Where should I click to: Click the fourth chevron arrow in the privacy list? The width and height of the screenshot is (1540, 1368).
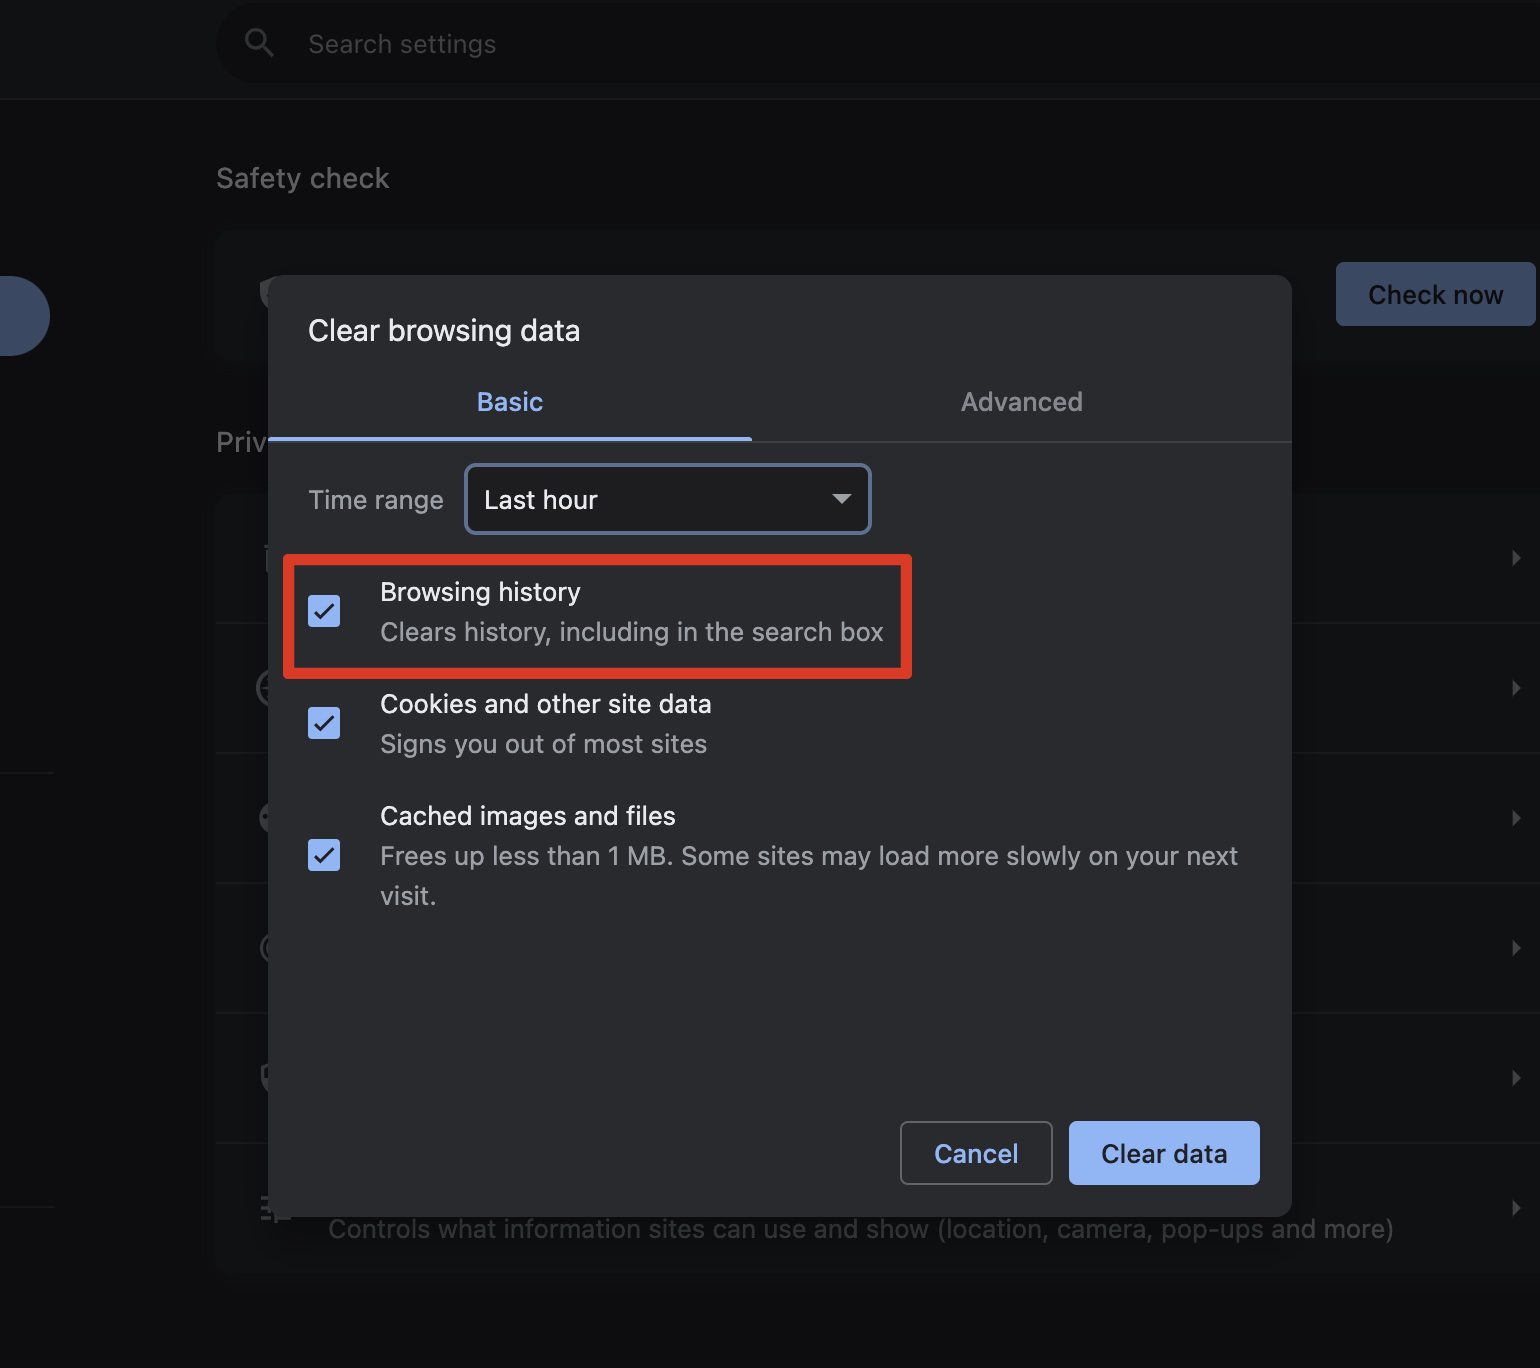click(1516, 948)
